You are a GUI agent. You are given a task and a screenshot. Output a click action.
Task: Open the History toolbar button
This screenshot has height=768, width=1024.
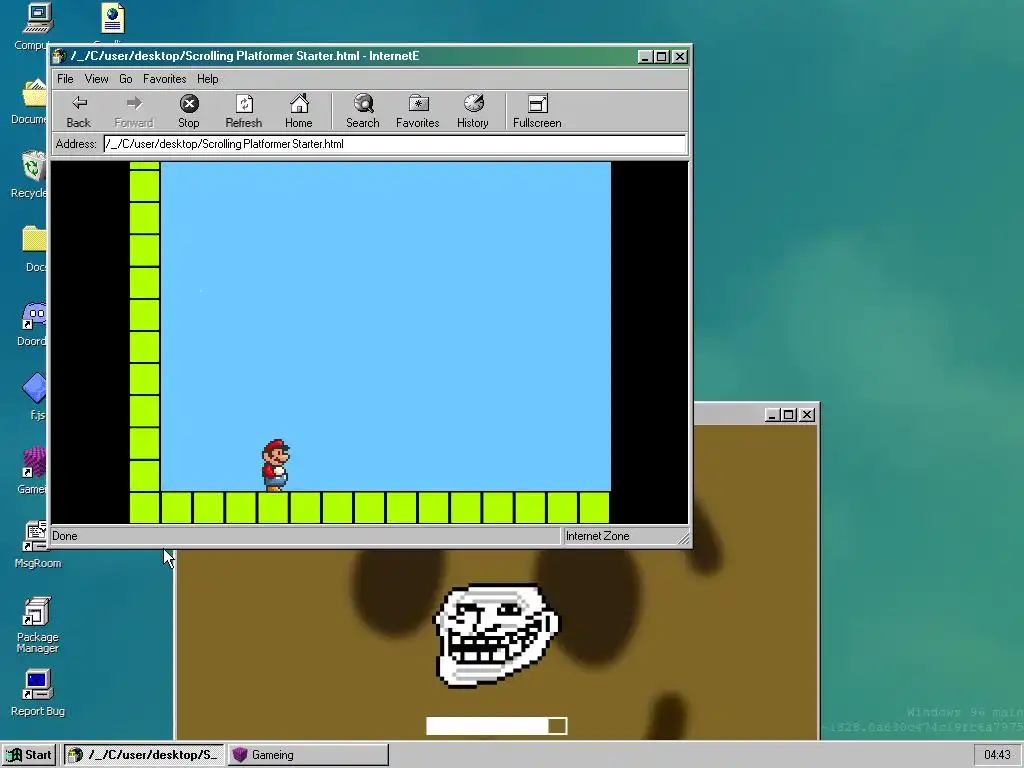[473, 111]
